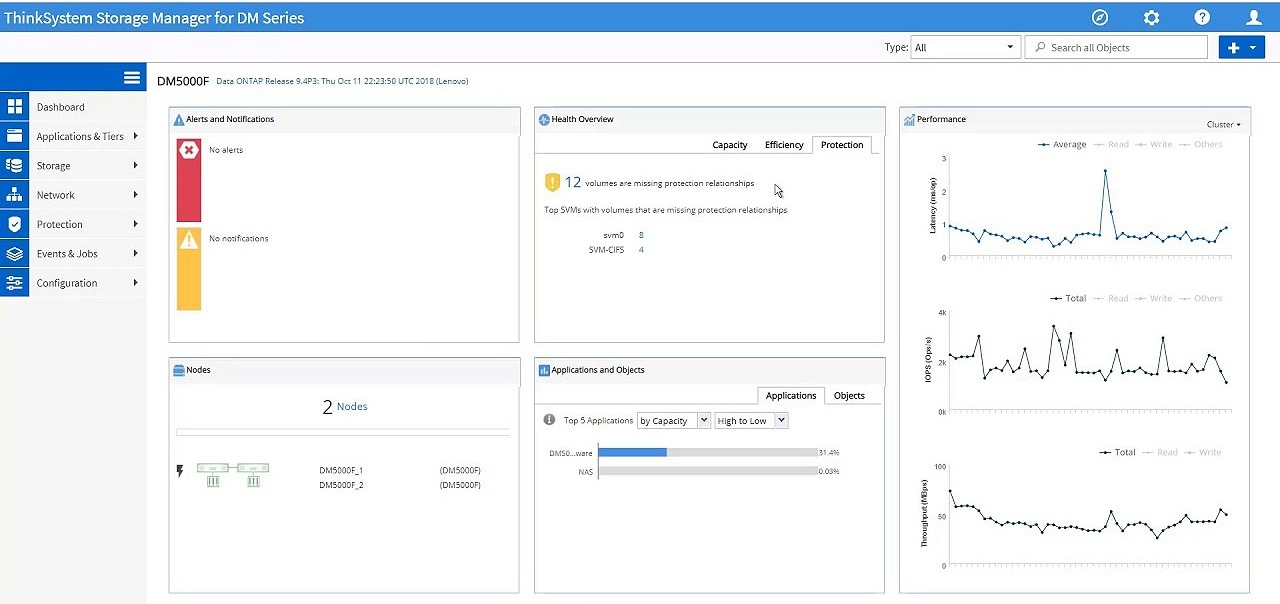The width and height of the screenshot is (1280, 604).
Task: Click node name DM5000F_2
Action: pos(341,485)
